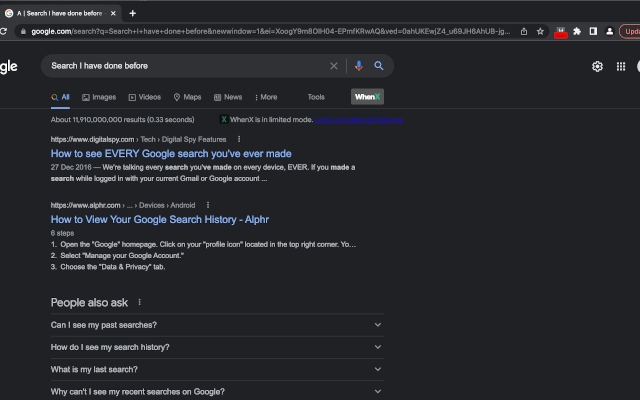Expand What is my last search?
The height and width of the screenshot is (400, 640).
coord(217,369)
